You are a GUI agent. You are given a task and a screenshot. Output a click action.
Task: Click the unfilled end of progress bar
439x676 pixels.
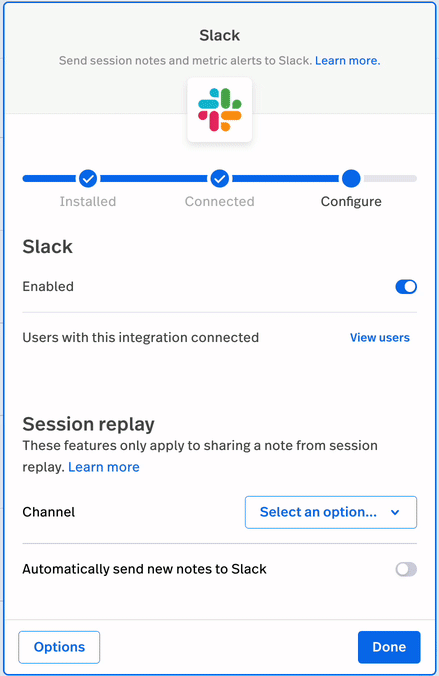click(390, 178)
